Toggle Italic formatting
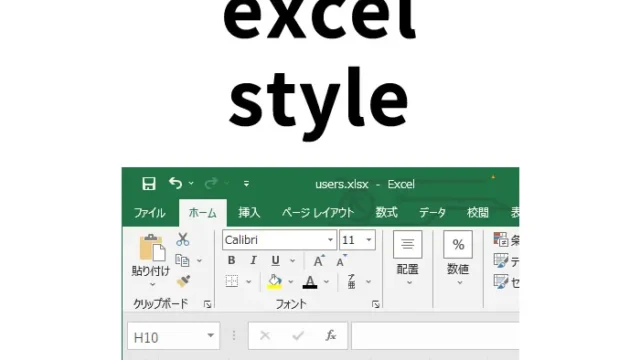This screenshot has height=360, width=640. [x=253, y=260]
